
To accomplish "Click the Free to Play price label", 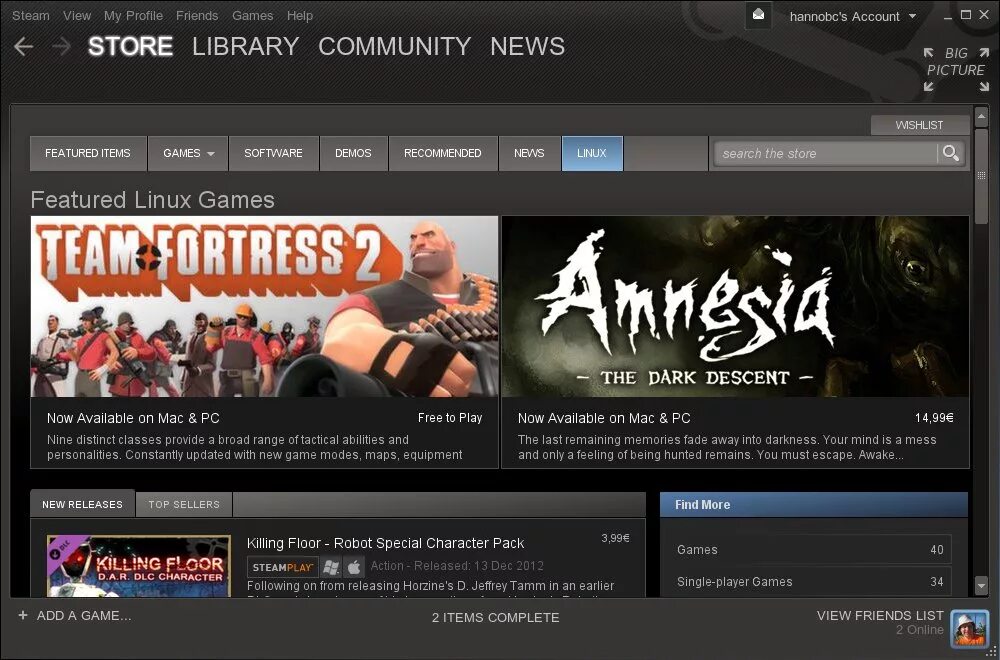I will 450,418.
